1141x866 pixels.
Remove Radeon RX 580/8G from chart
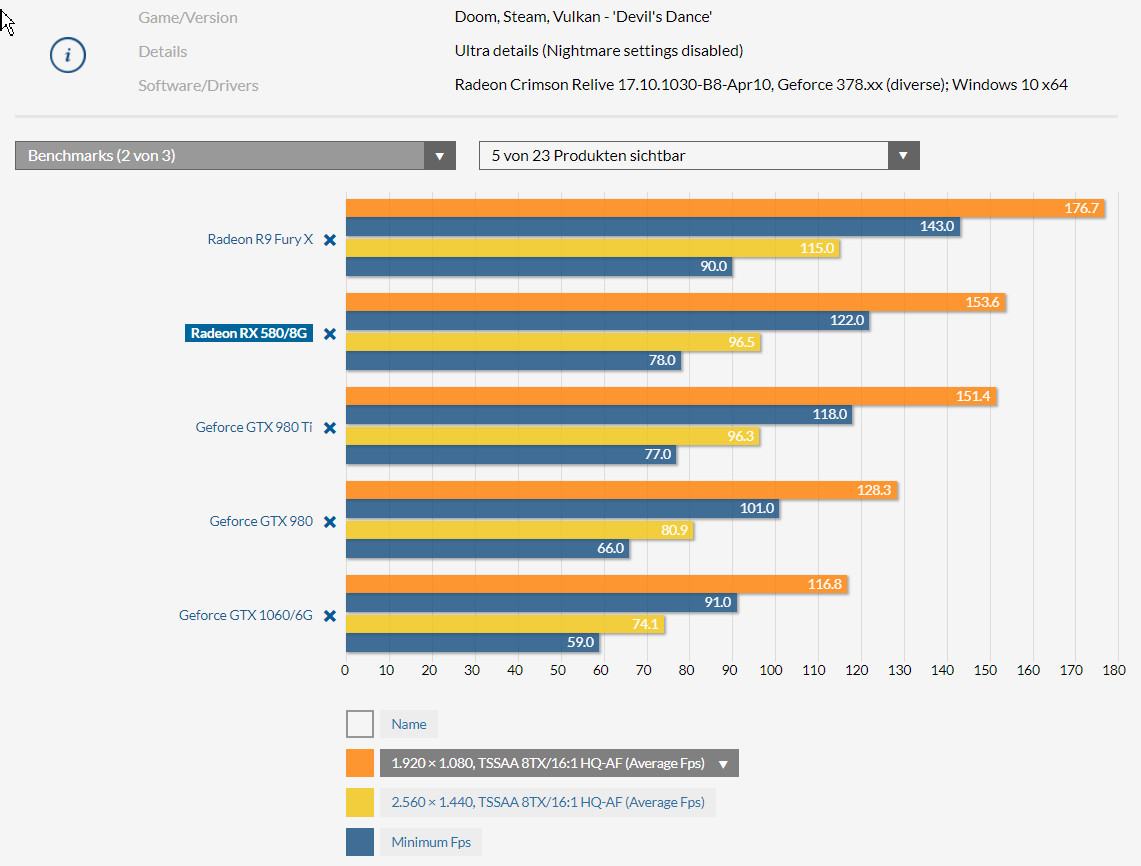330,333
